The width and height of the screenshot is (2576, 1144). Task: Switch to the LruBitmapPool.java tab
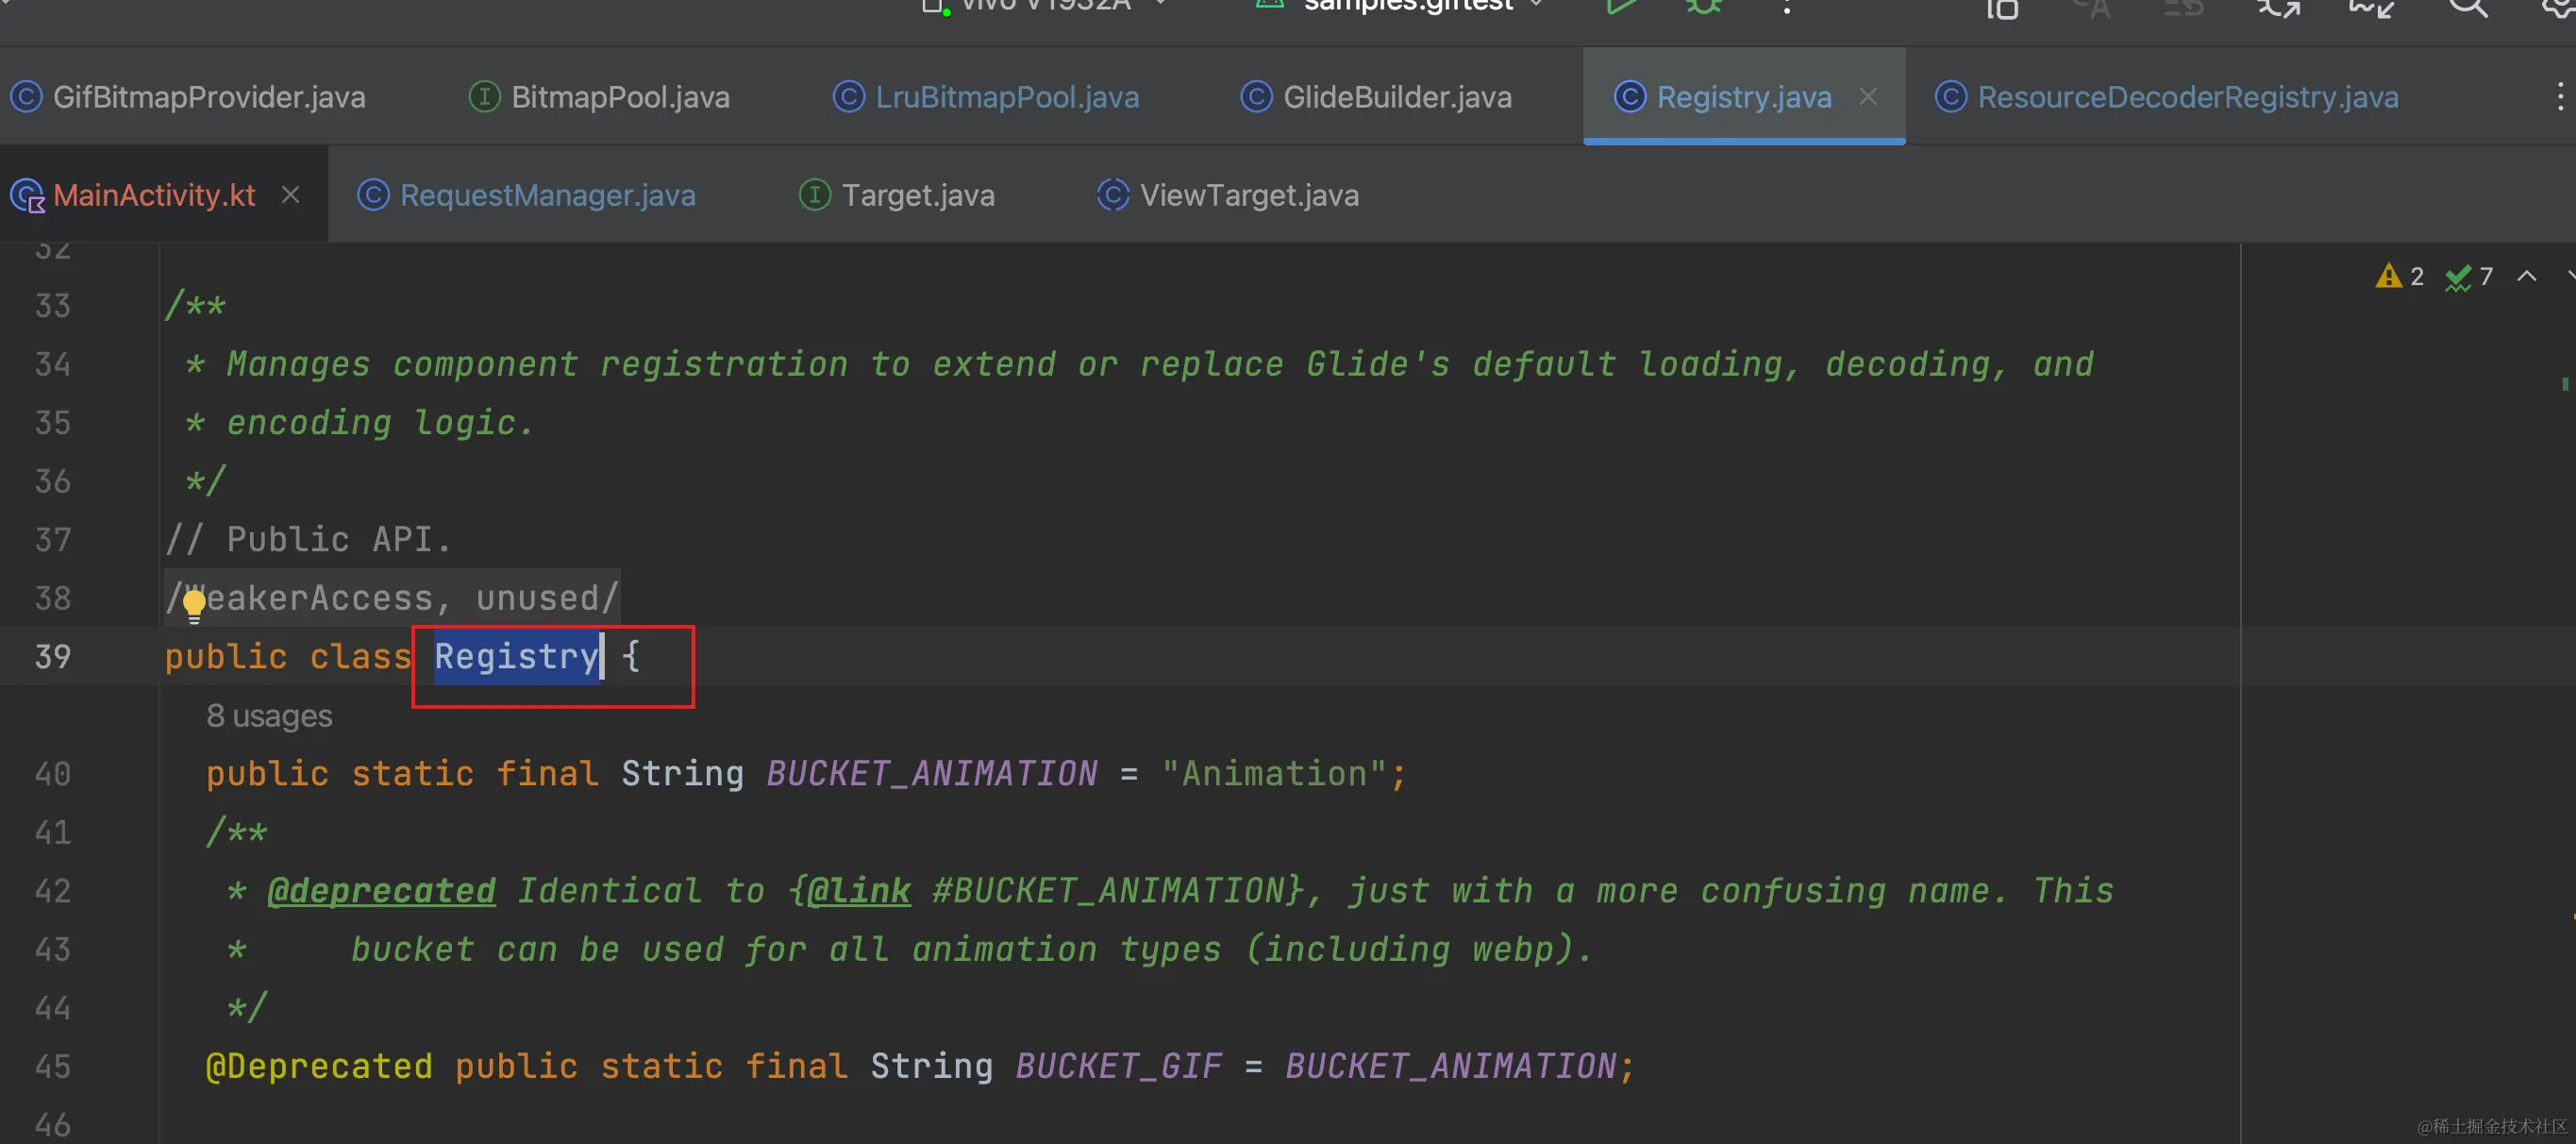coord(986,97)
